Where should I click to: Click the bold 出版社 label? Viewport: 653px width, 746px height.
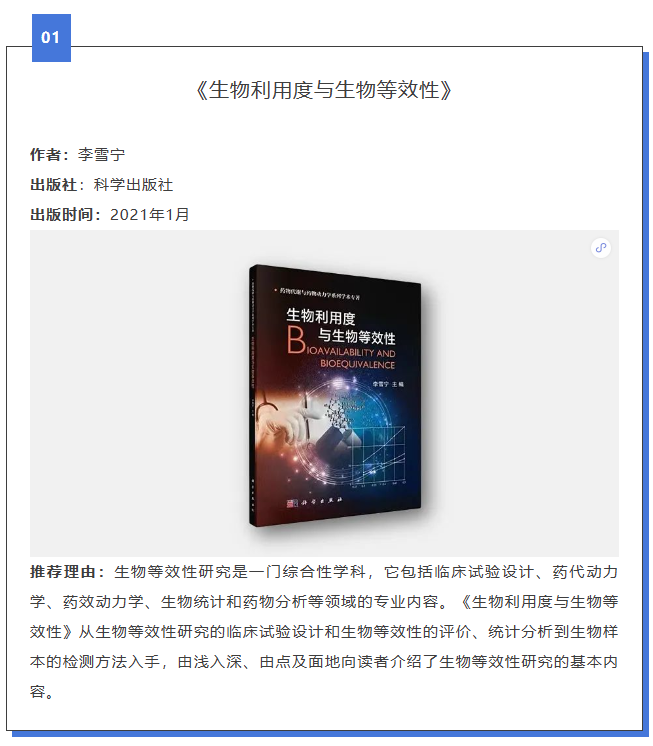pyautogui.click(x=54, y=185)
